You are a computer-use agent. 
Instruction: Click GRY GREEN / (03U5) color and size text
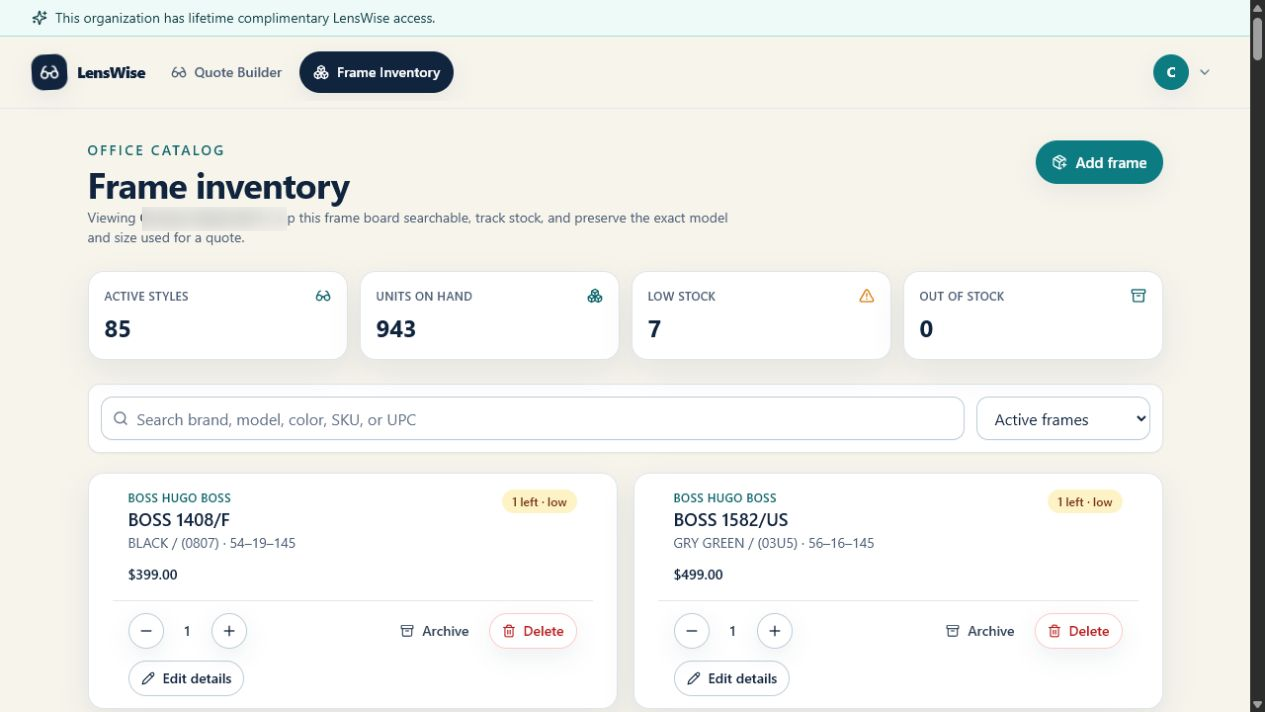click(x=774, y=543)
